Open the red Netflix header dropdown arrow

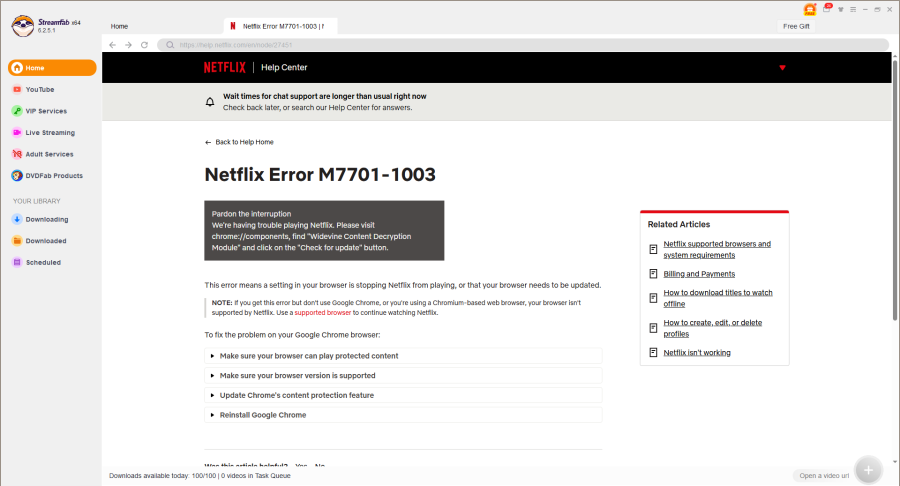(x=782, y=68)
